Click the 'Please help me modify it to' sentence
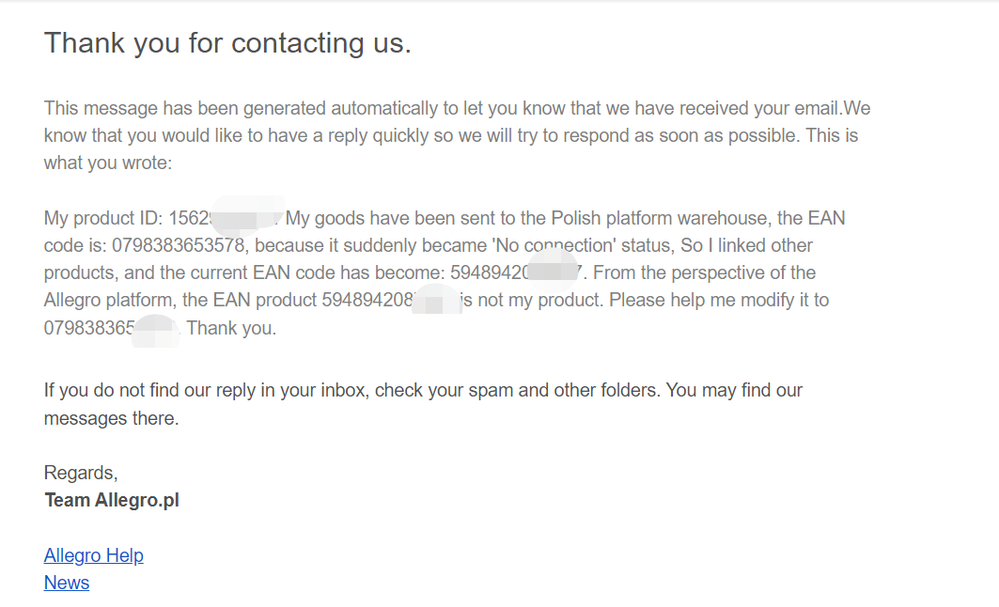The height and width of the screenshot is (607, 999). click(x=719, y=300)
